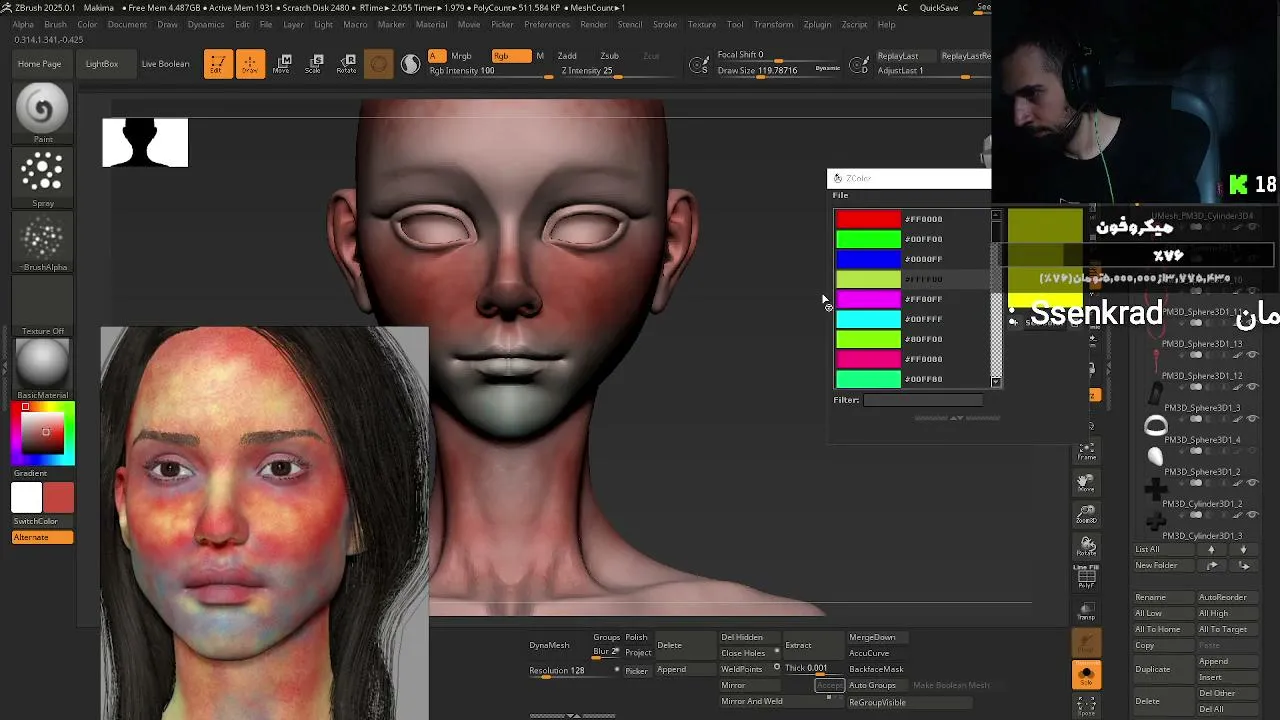This screenshot has height=720, width=1280.
Task: Open the File menu in ZColor panel
Action: click(840, 195)
